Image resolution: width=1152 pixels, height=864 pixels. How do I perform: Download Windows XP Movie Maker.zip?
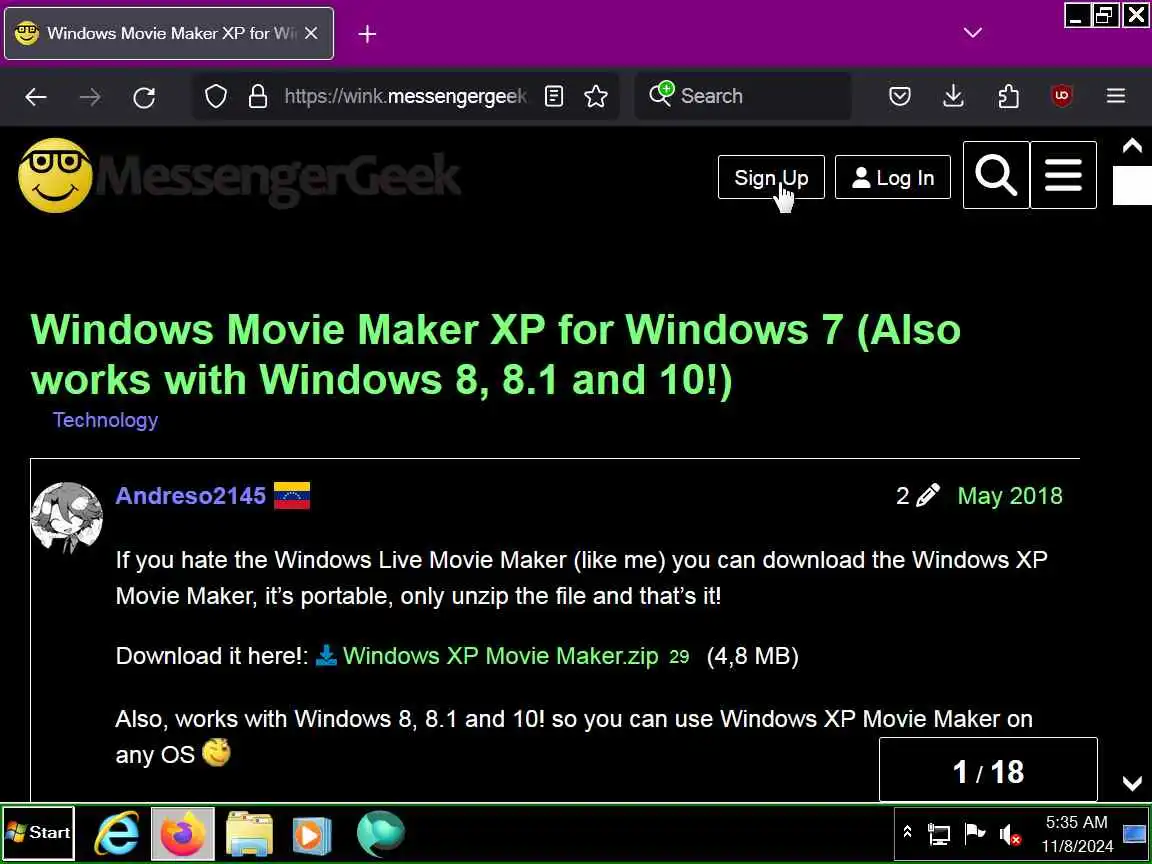point(500,656)
